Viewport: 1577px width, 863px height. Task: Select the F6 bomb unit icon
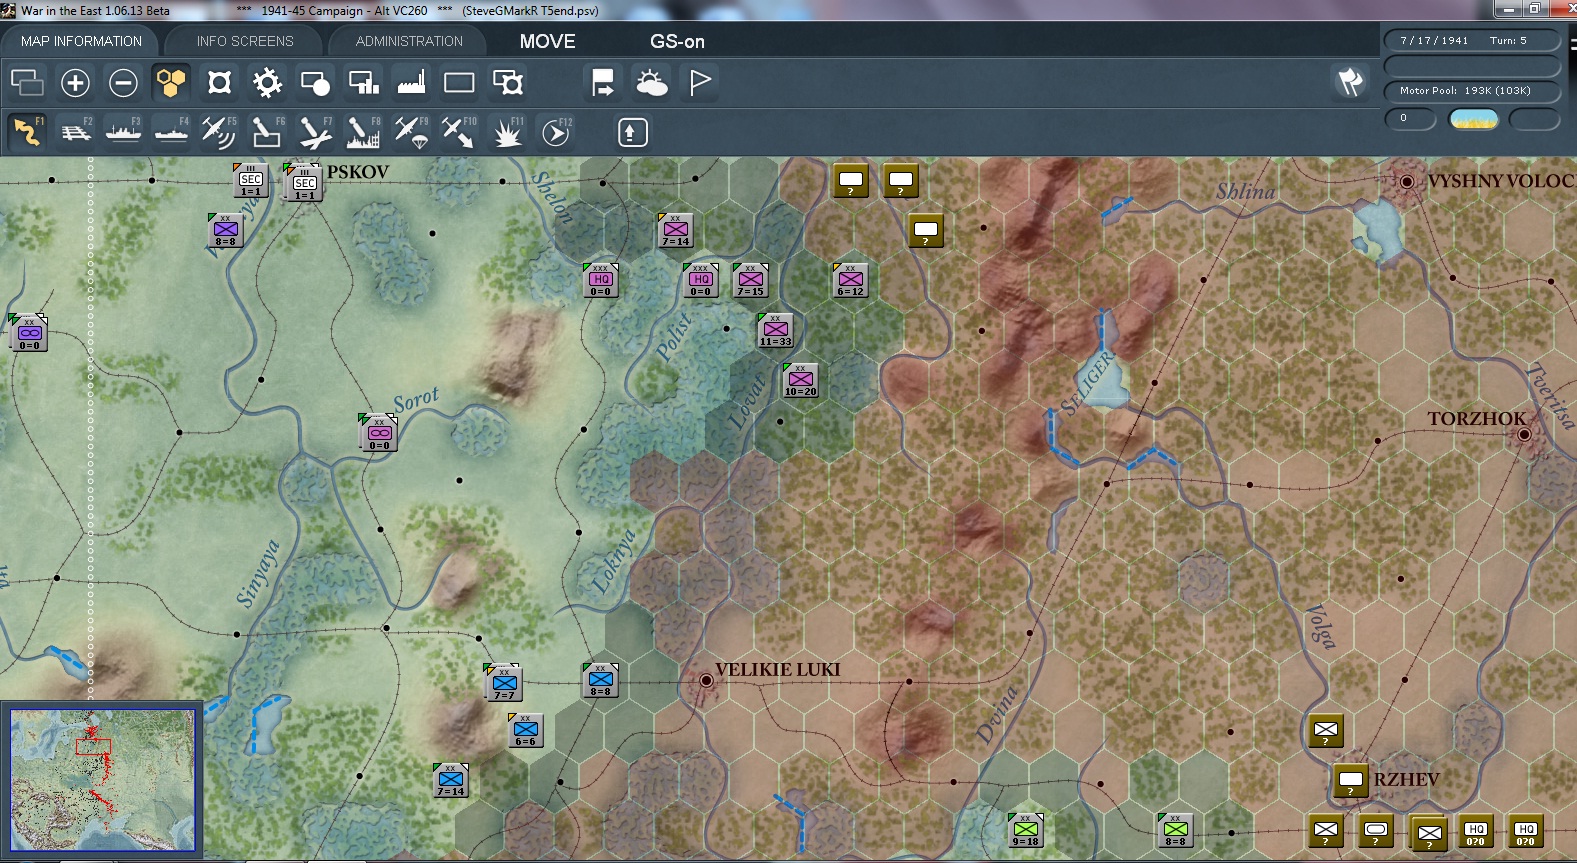(x=267, y=132)
